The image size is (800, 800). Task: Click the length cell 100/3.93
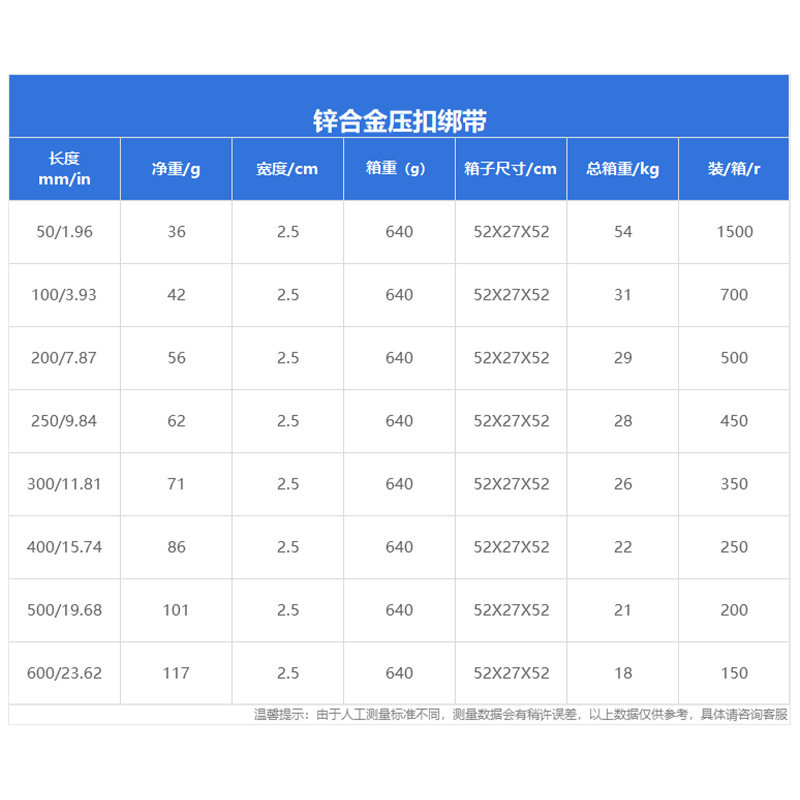pos(64,295)
